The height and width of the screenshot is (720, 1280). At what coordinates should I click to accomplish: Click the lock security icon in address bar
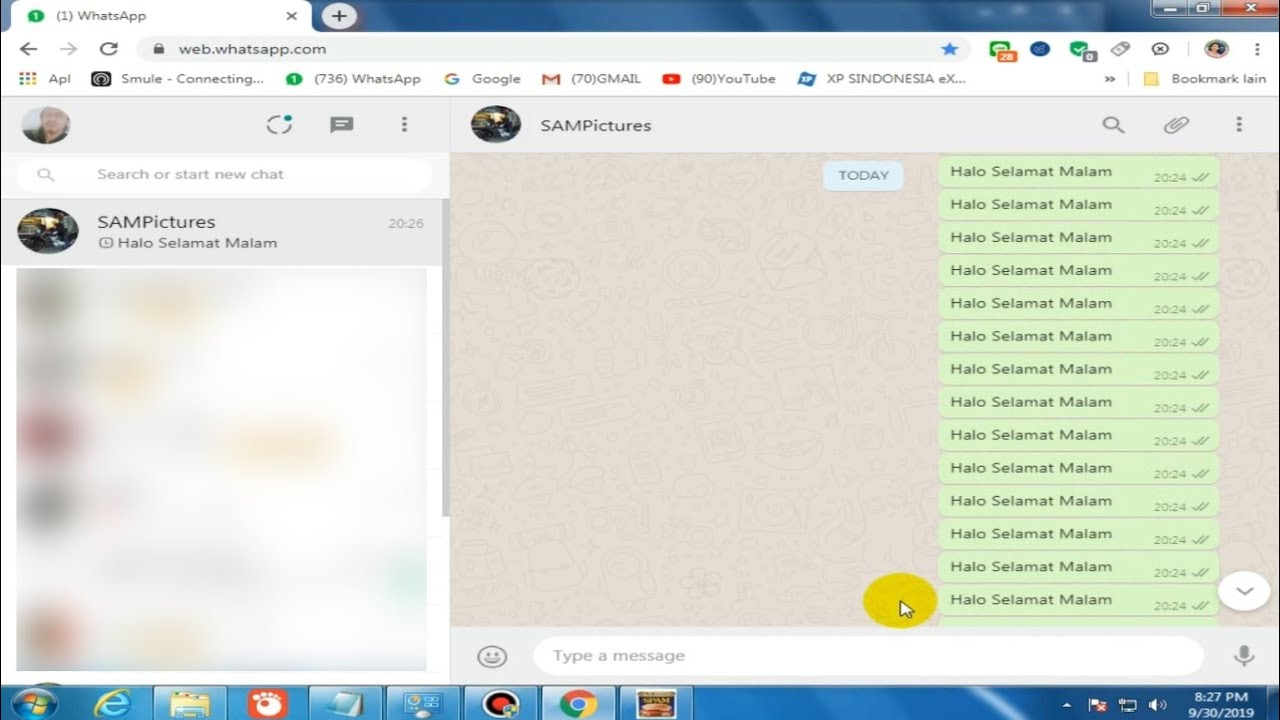point(158,49)
